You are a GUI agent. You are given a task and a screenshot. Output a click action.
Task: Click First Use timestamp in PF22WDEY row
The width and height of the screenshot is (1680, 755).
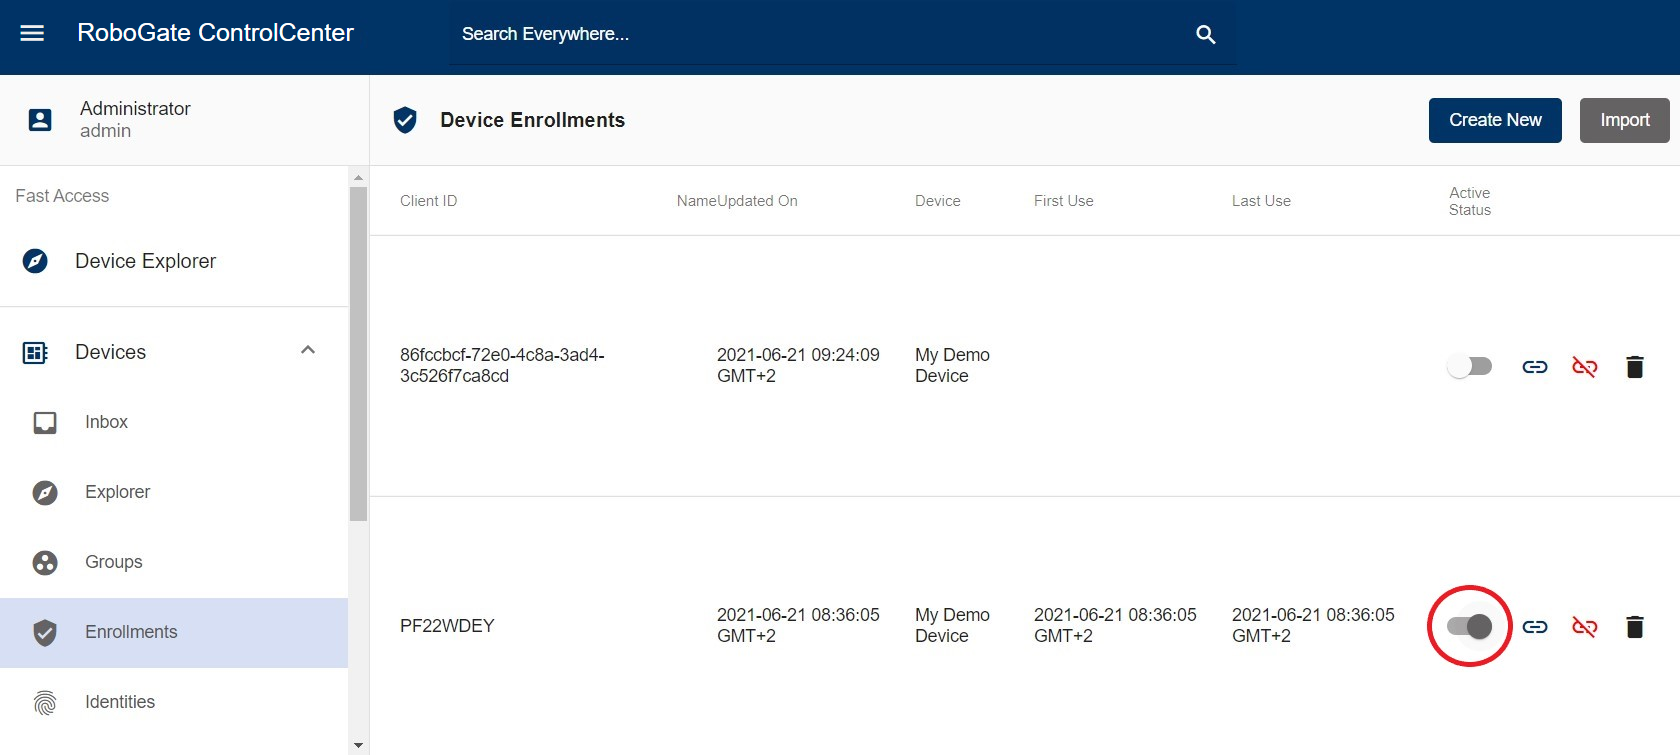[x=1115, y=625]
